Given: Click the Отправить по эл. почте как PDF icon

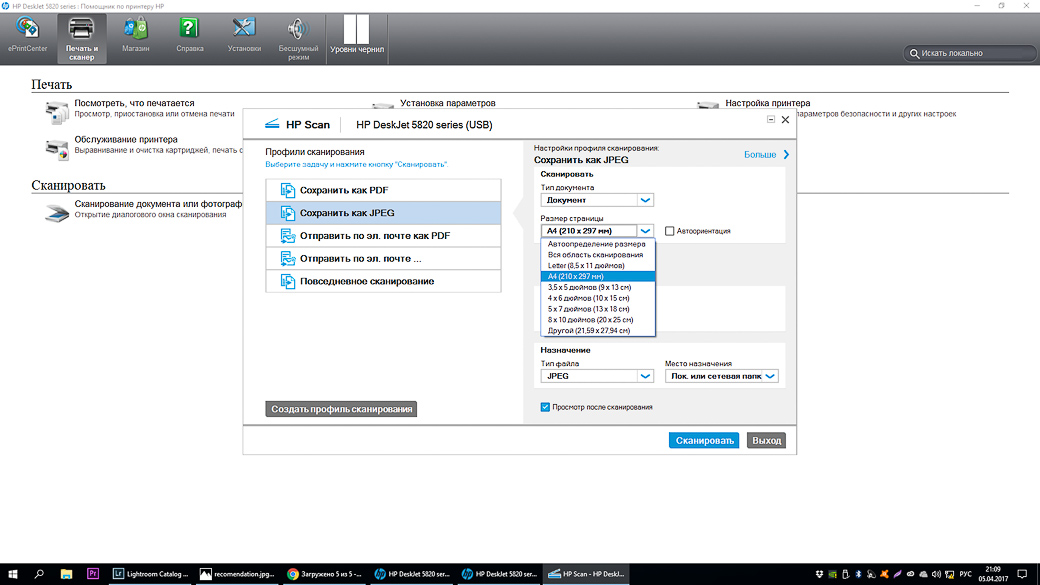Looking at the screenshot, I should pos(287,235).
